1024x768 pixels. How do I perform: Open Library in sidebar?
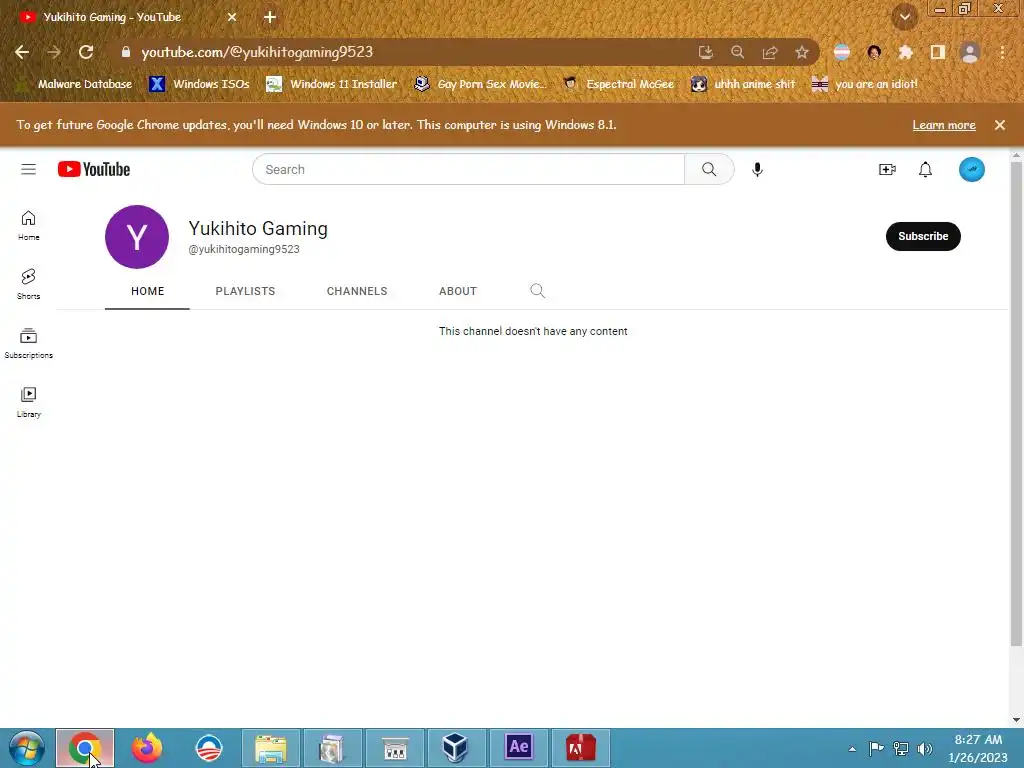[28, 402]
